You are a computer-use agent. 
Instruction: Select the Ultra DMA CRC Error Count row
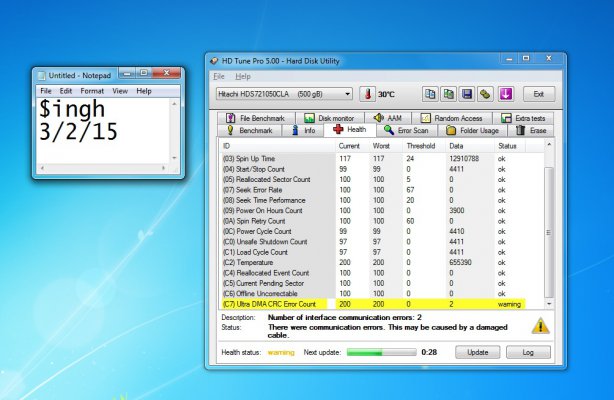[x=372, y=304]
